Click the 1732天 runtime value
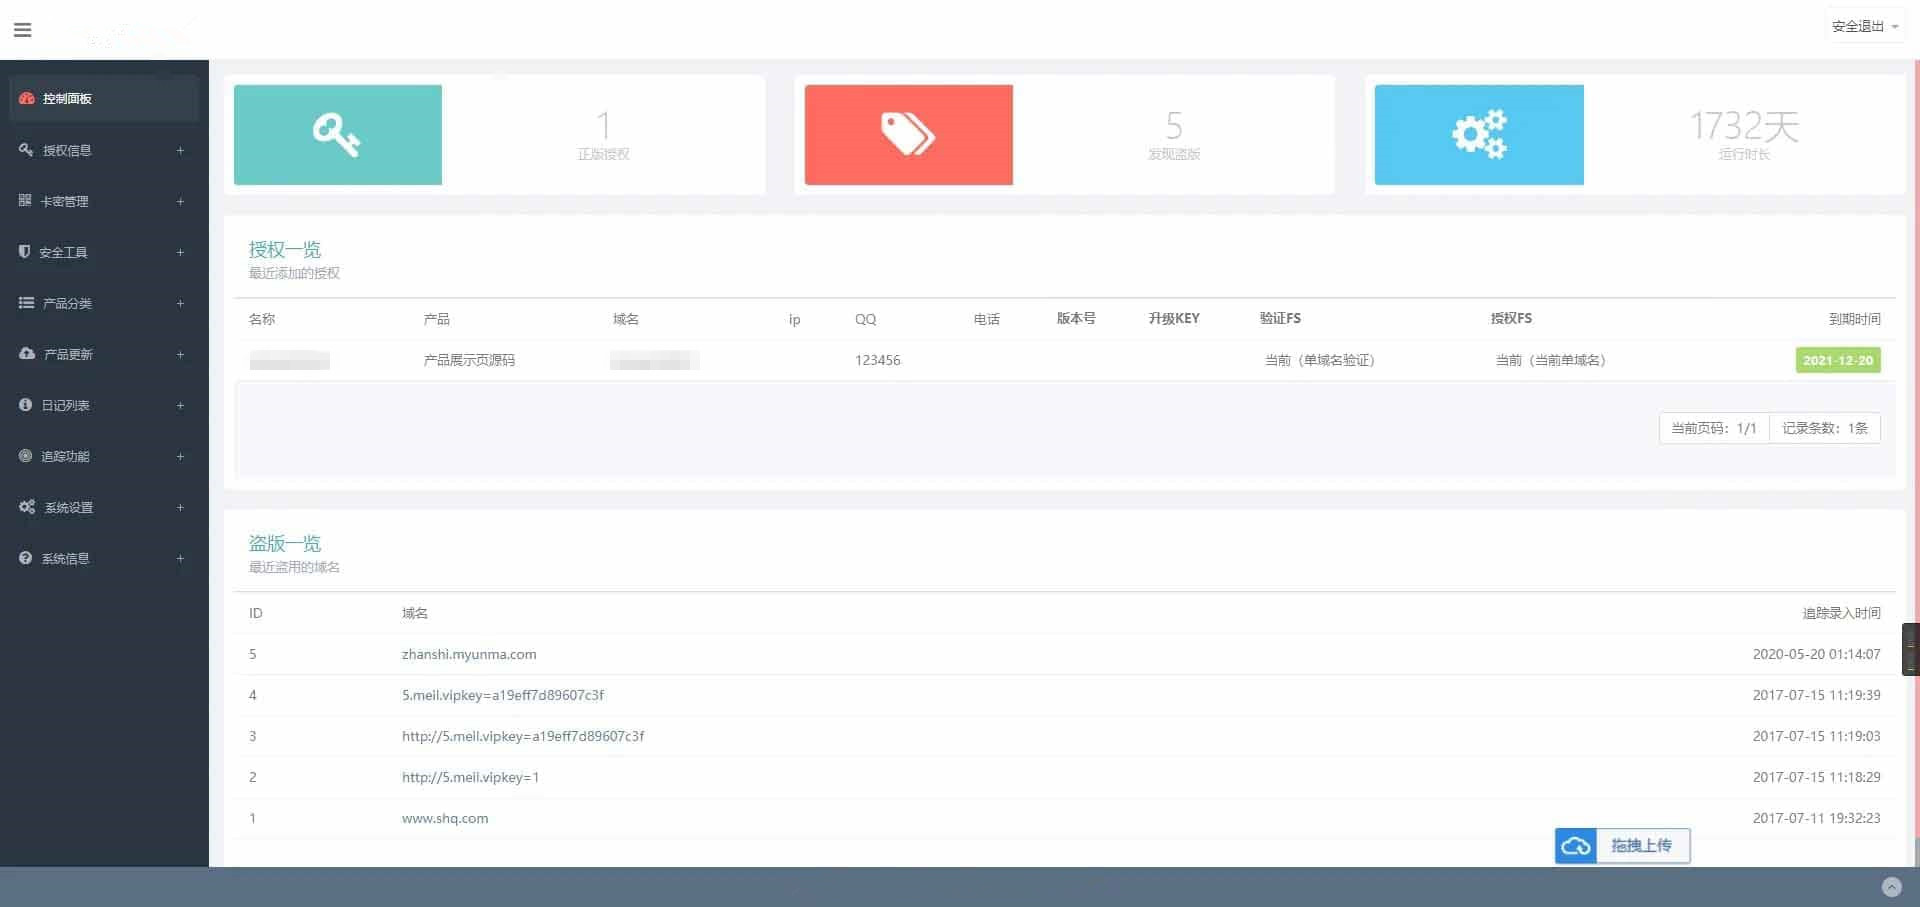Image resolution: width=1920 pixels, height=907 pixels. (1744, 126)
